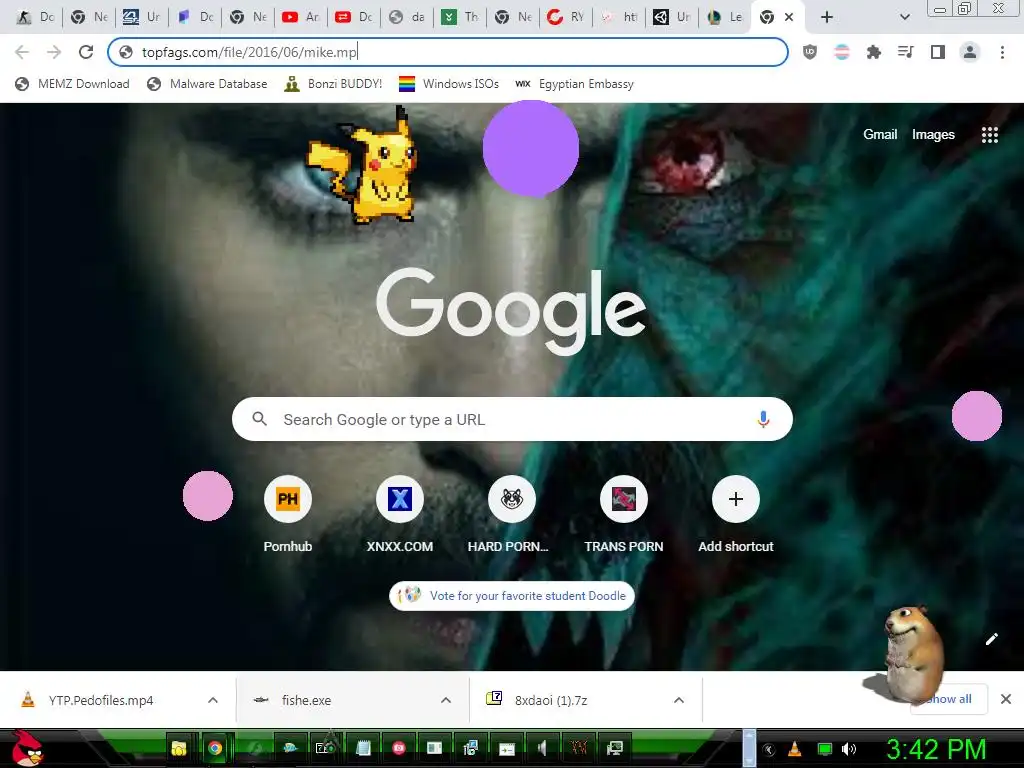Start voice search with the microphone
Viewport: 1024px width, 768px height.
pos(763,419)
